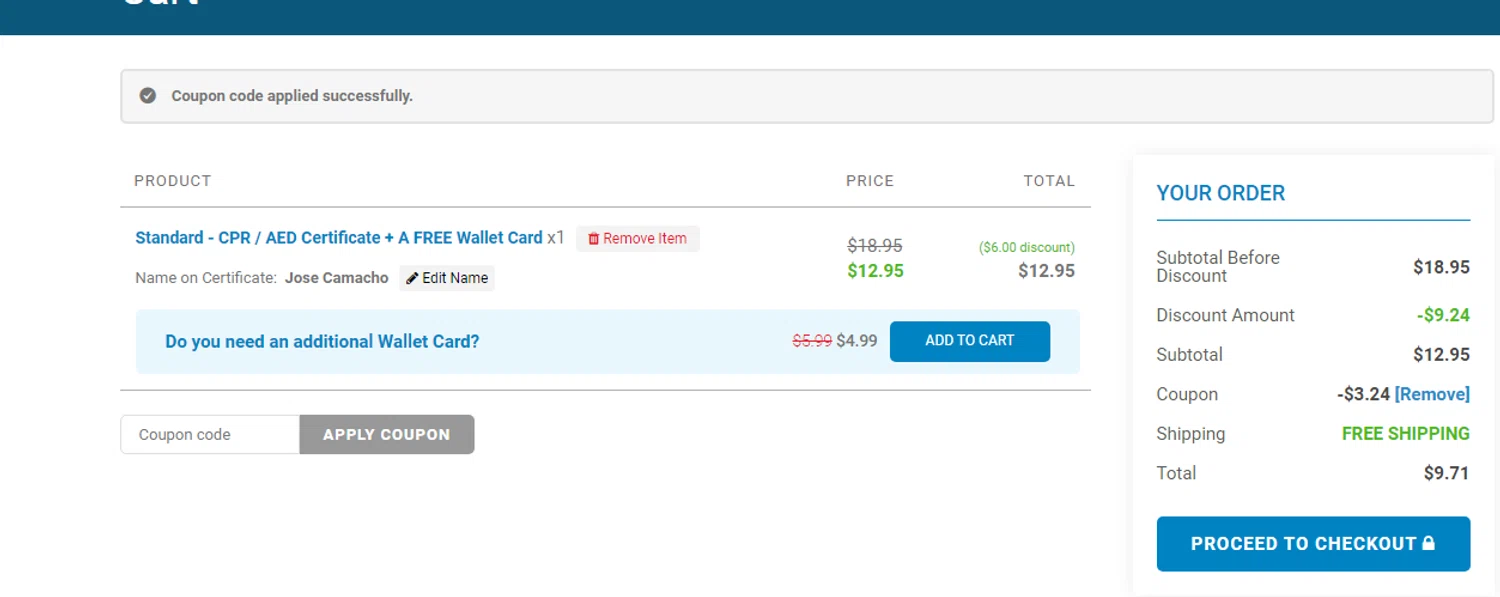
Task: Click the coupon success checkmark icon
Action: coord(148,96)
